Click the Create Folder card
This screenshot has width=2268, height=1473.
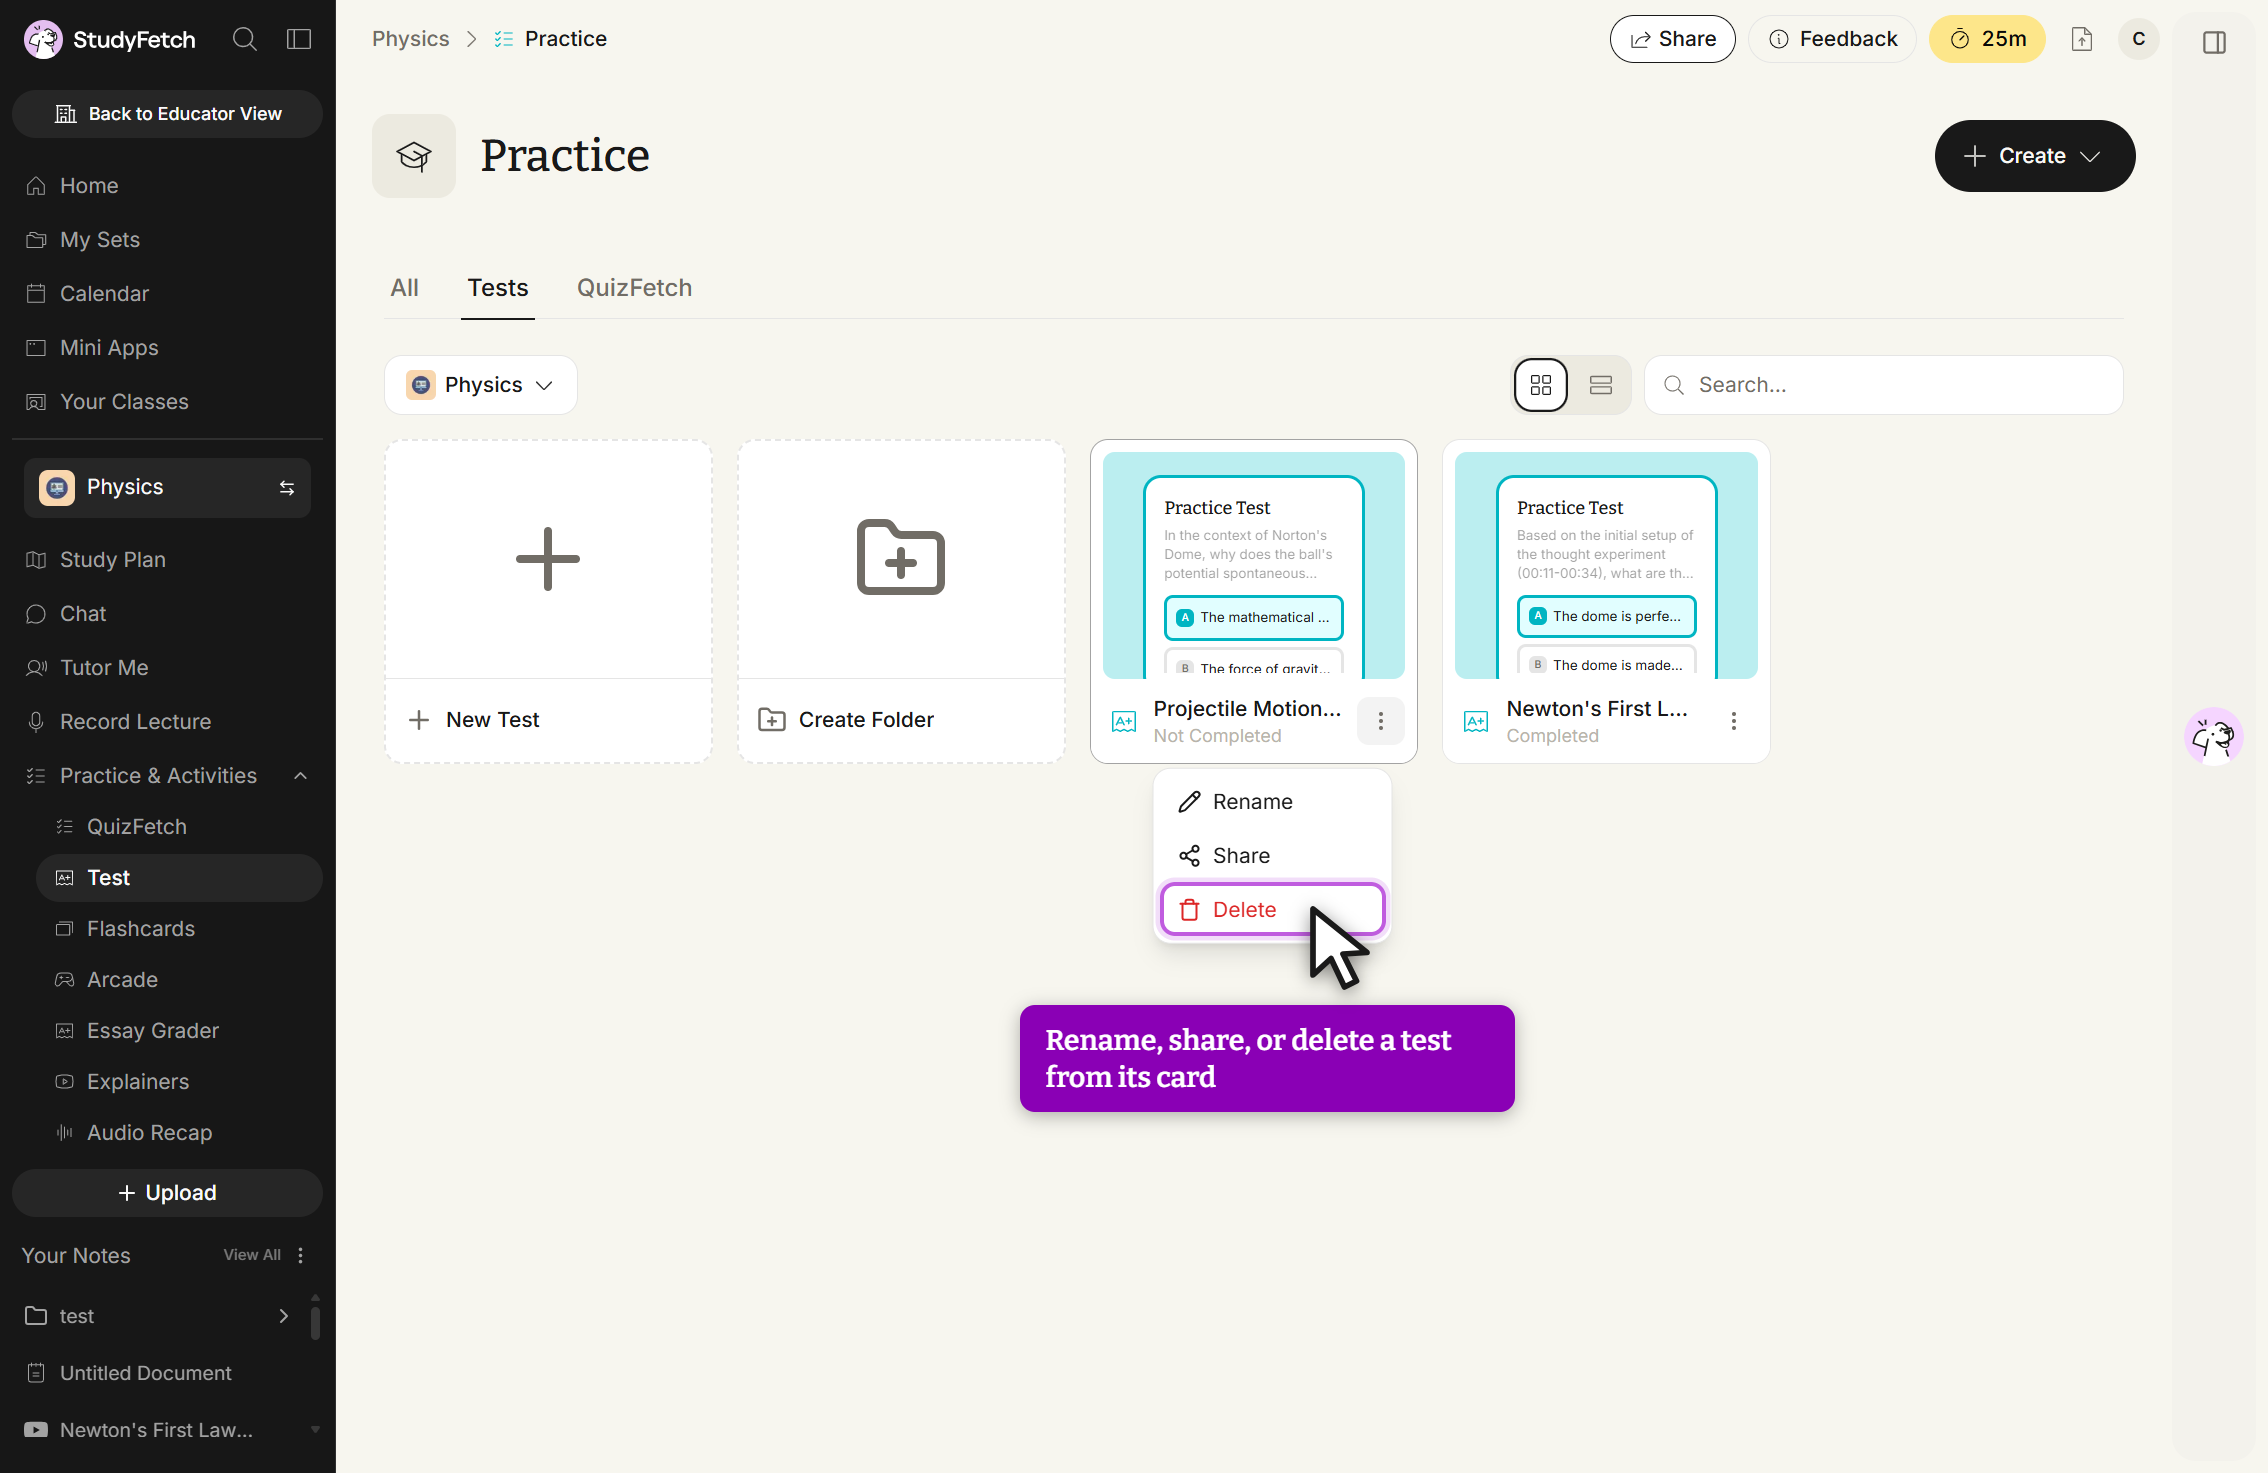[901, 602]
